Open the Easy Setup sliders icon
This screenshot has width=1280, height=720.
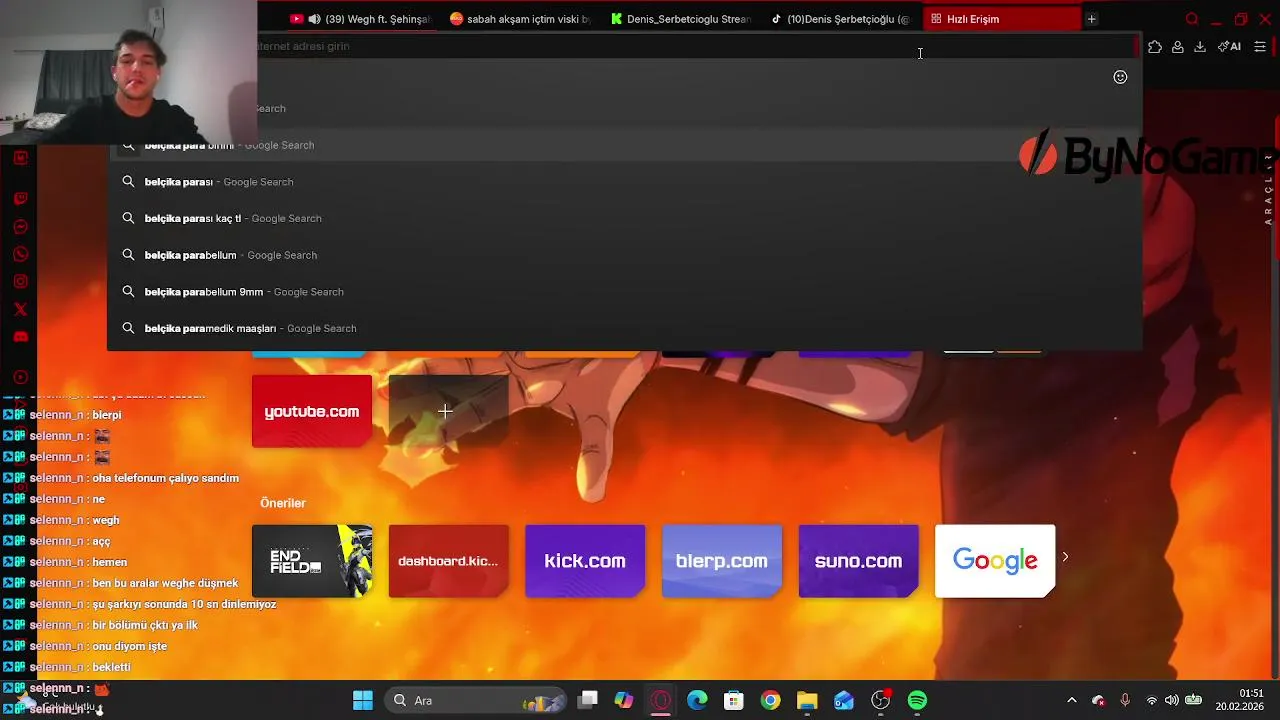[1260, 46]
